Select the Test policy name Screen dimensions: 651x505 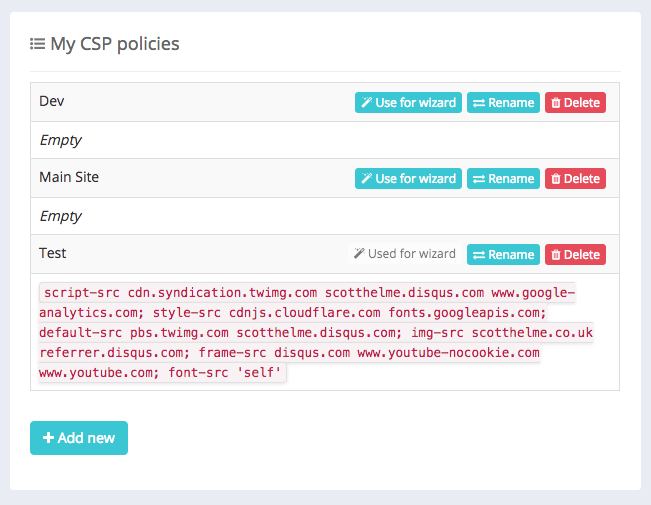point(53,253)
